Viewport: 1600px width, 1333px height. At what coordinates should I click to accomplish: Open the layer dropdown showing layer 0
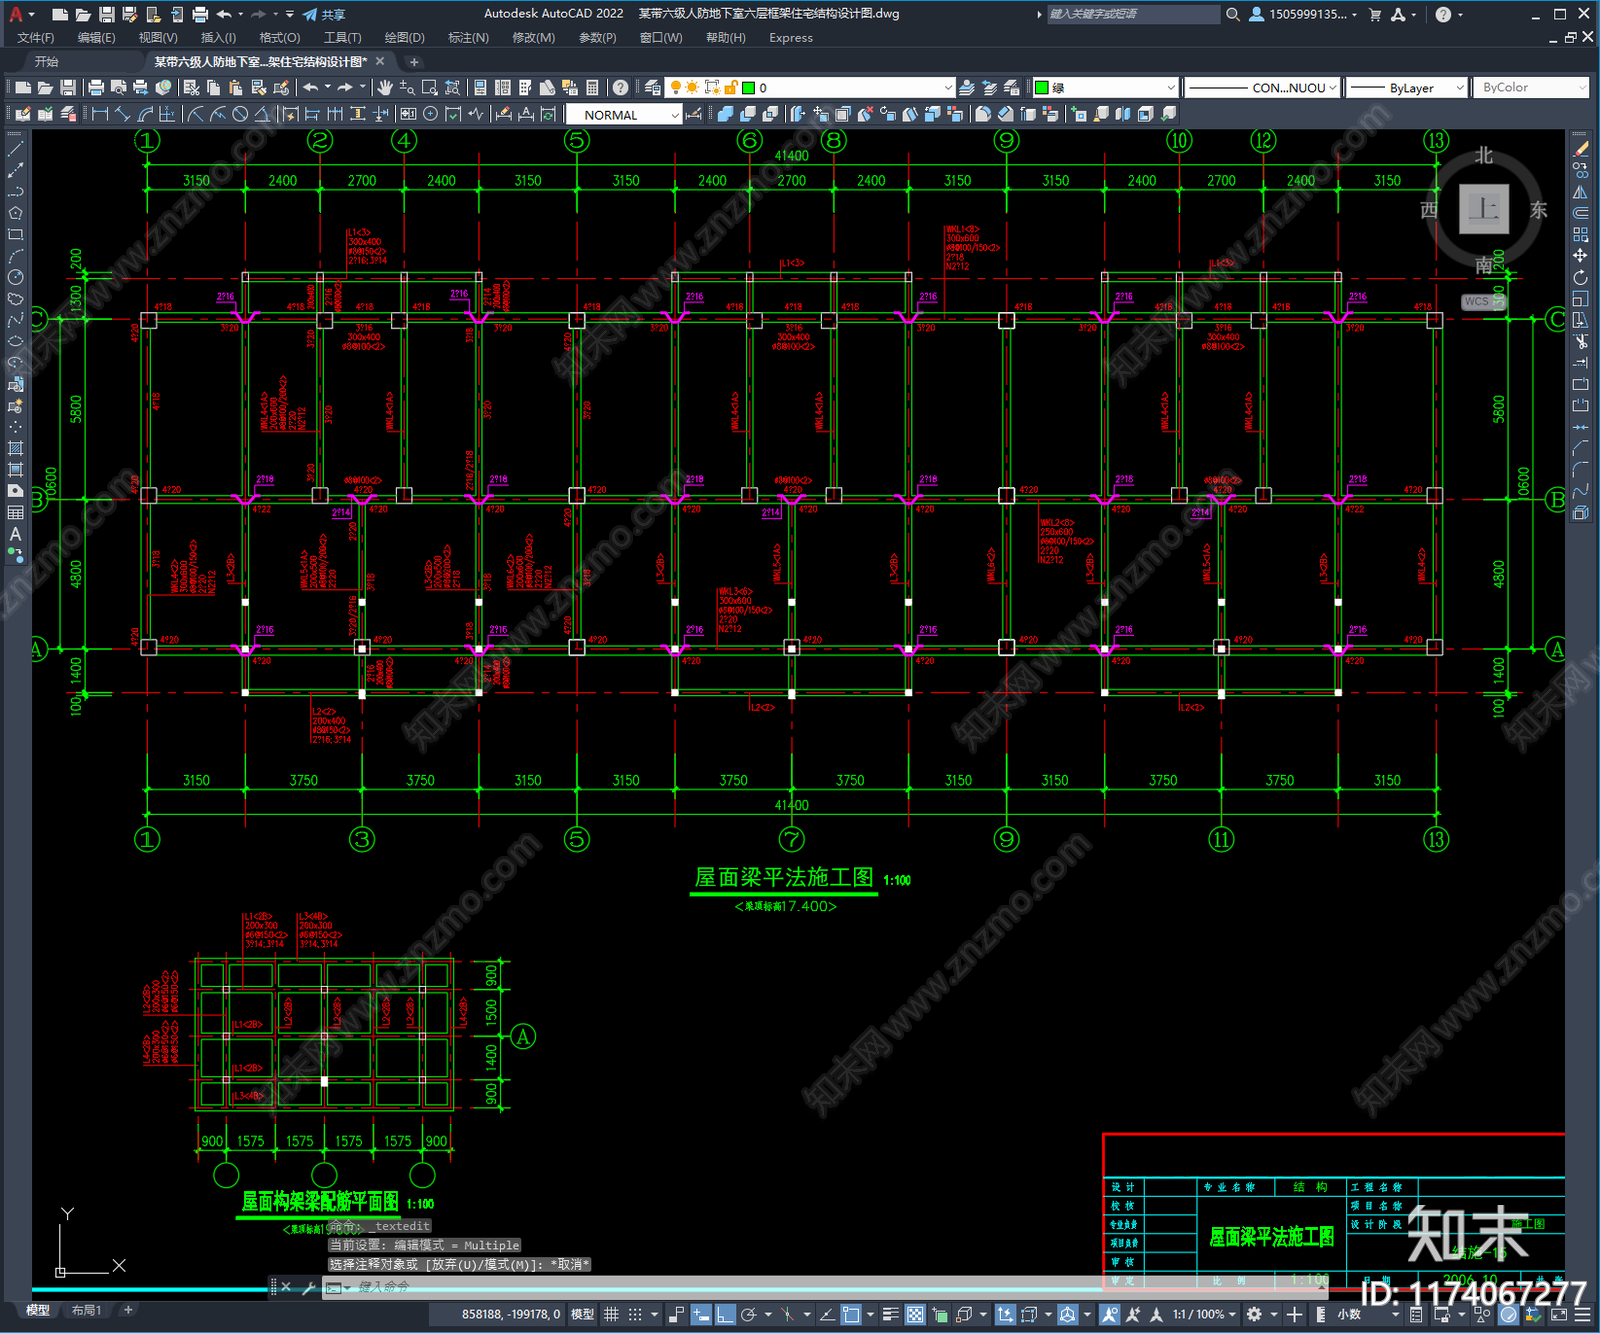810,88
